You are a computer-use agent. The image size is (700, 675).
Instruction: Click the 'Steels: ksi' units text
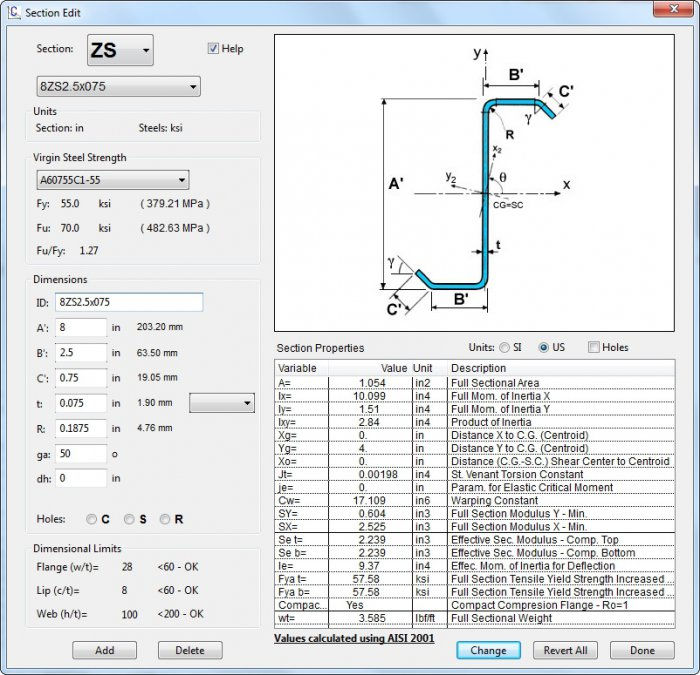click(x=161, y=128)
